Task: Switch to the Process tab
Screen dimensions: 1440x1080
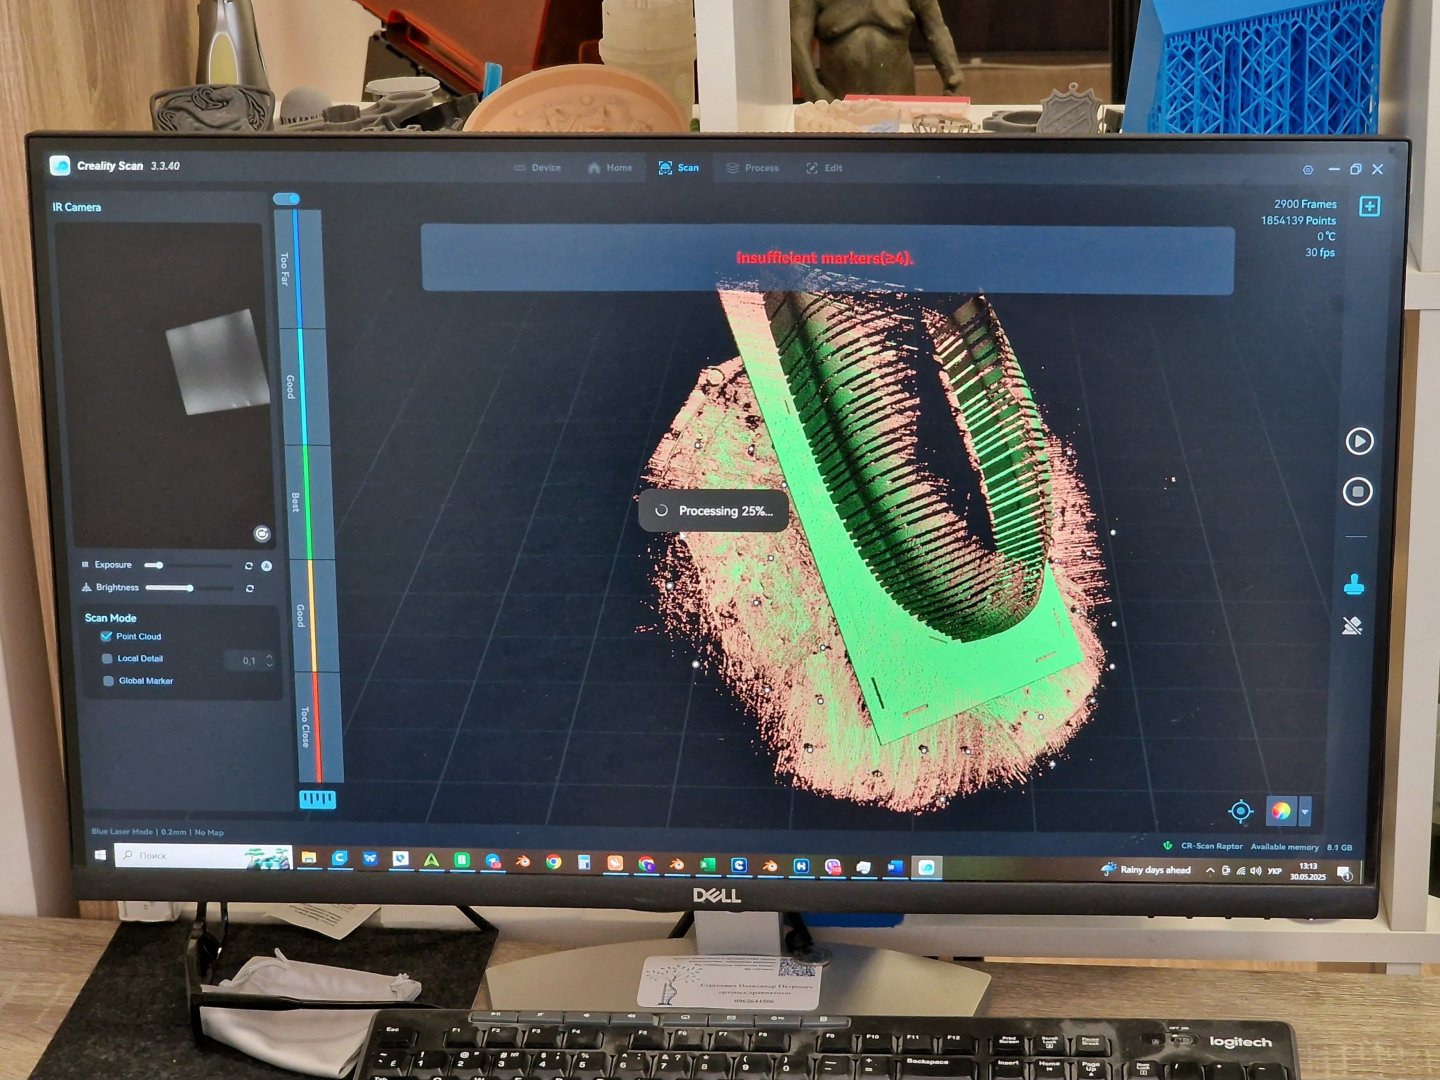Action: click(752, 168)
